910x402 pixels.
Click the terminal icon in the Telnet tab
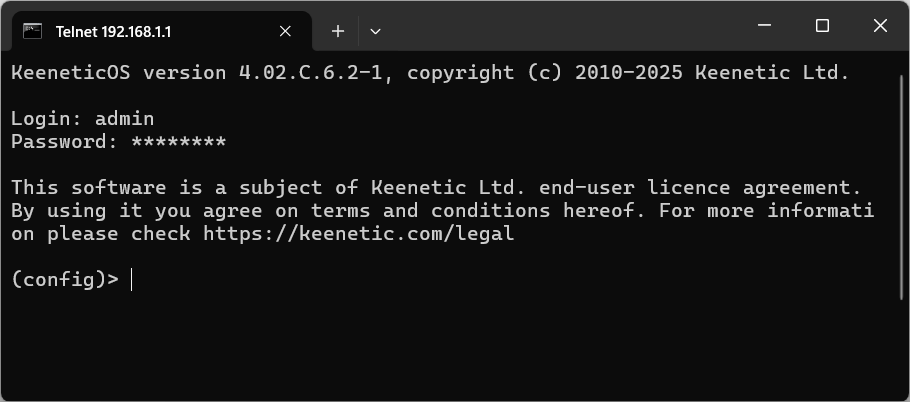pyautogui.click(x=32, y=31)
